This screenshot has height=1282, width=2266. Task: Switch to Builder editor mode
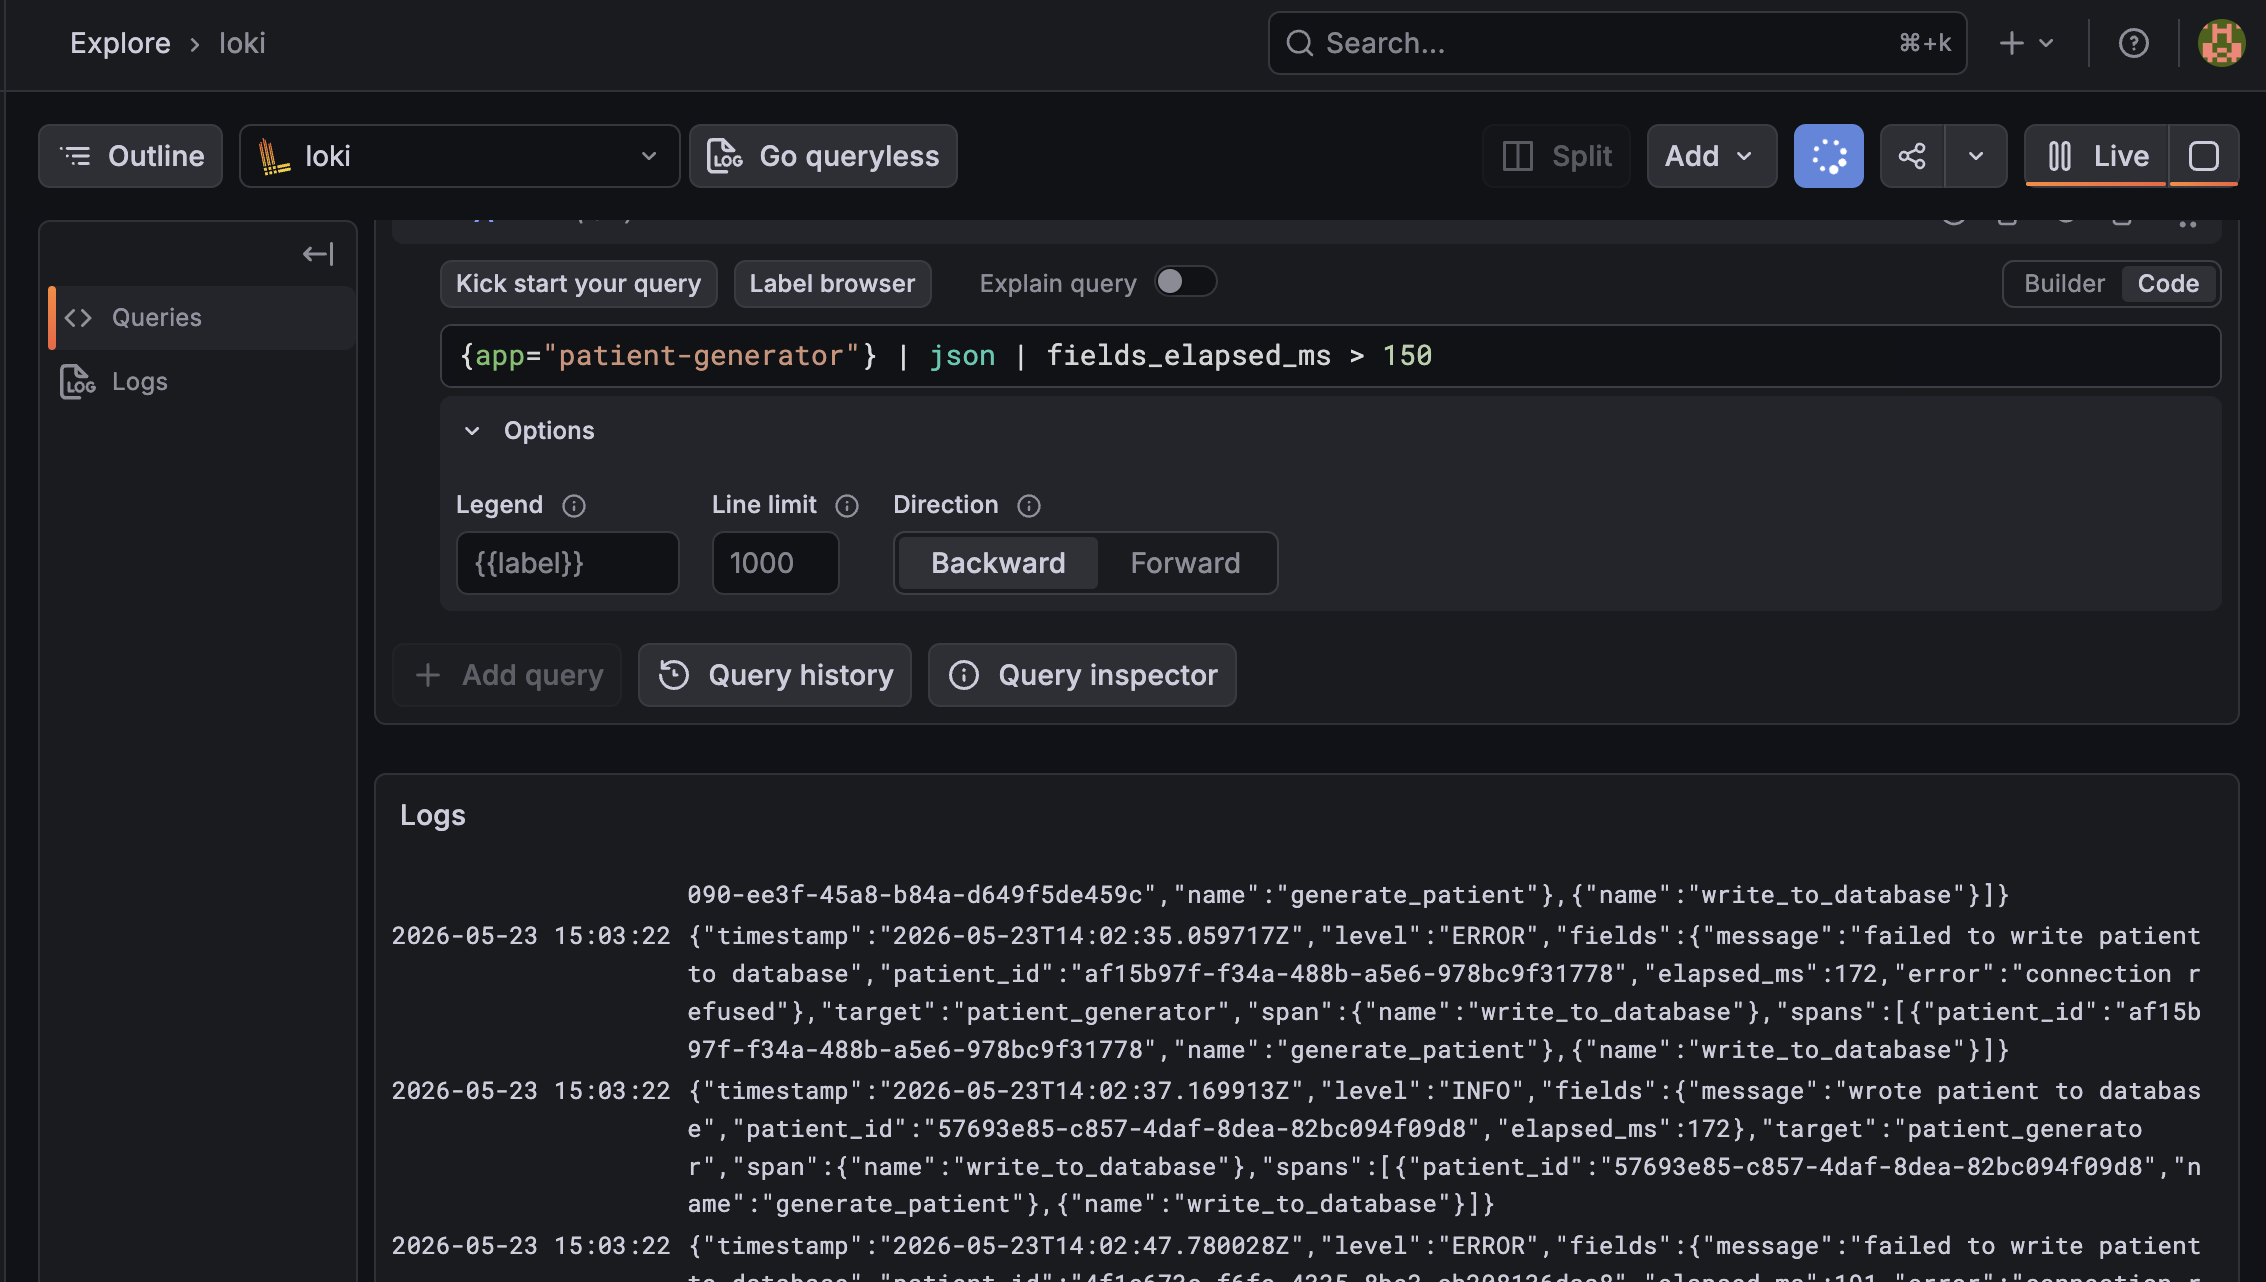coord(2064,284)
